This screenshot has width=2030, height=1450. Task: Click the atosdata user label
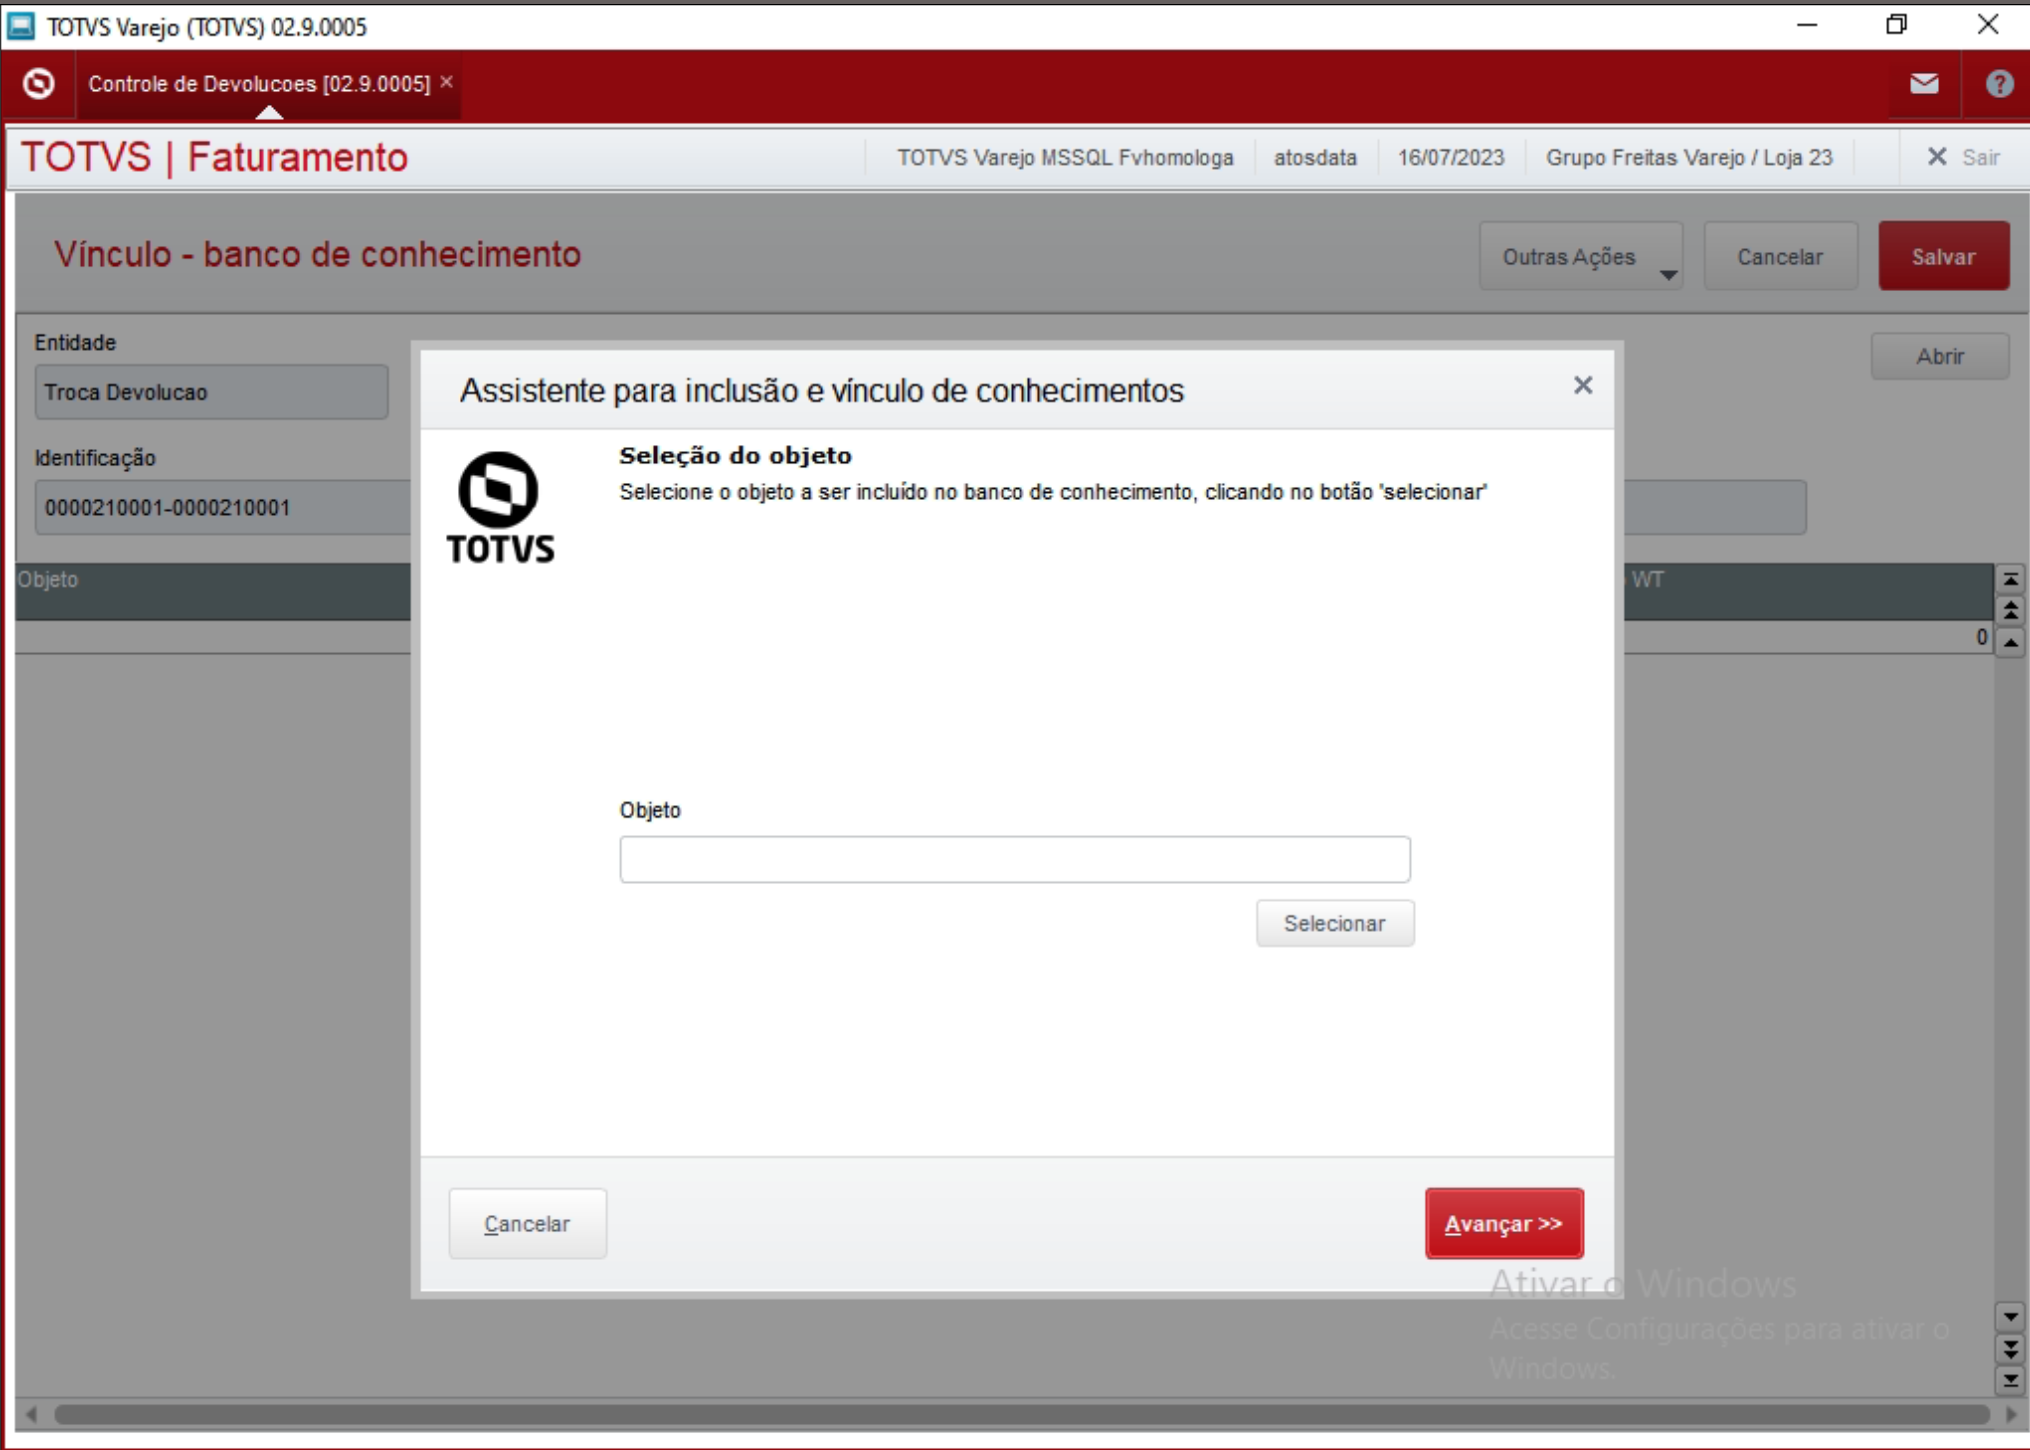pyautogui.click(x=1315, y=158)
